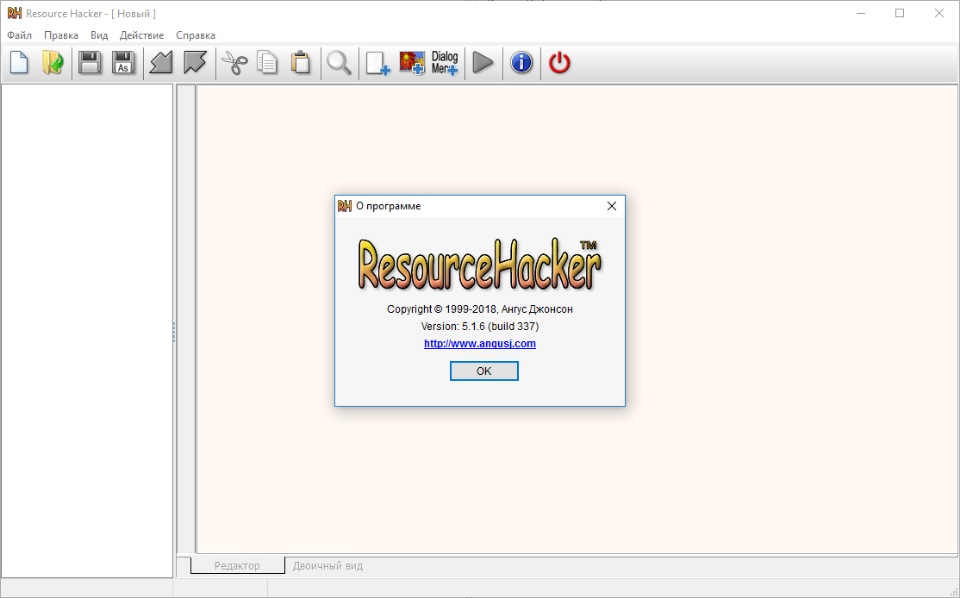The height and width of the screenshot is (598, 960).
Task: Click the down-right arrow toolbar icon
Action: point(195,62)
